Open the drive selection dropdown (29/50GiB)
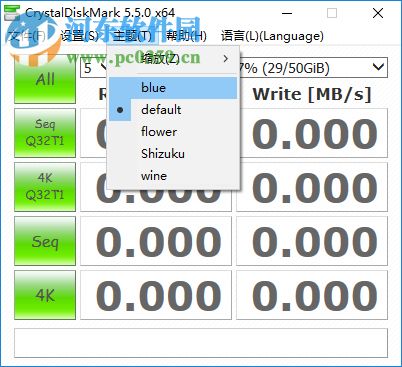The height and width of the screenshot is (367, 402). pyautogui.click(x=313, y=68)
